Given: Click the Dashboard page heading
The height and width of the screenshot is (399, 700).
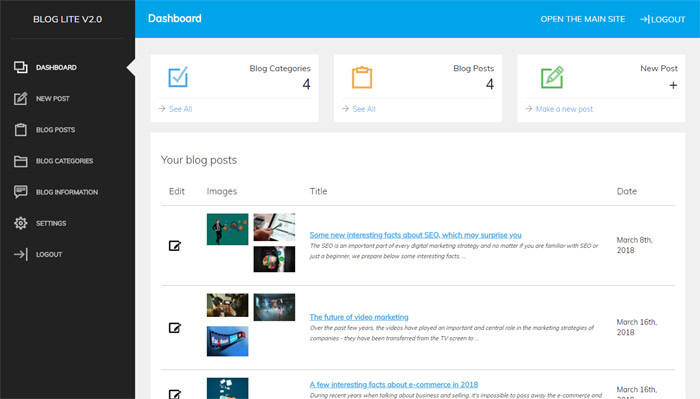Looking at the screenshot, I should 175,18.
